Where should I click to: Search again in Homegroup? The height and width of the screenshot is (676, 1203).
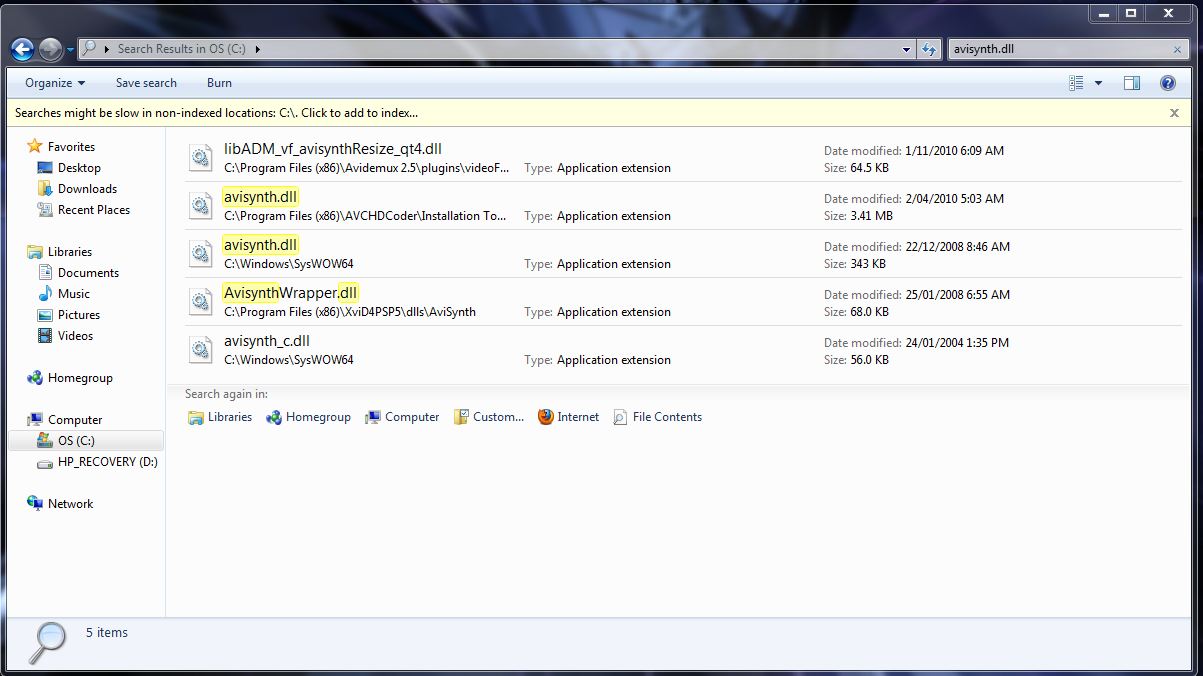tap(308, 417)
